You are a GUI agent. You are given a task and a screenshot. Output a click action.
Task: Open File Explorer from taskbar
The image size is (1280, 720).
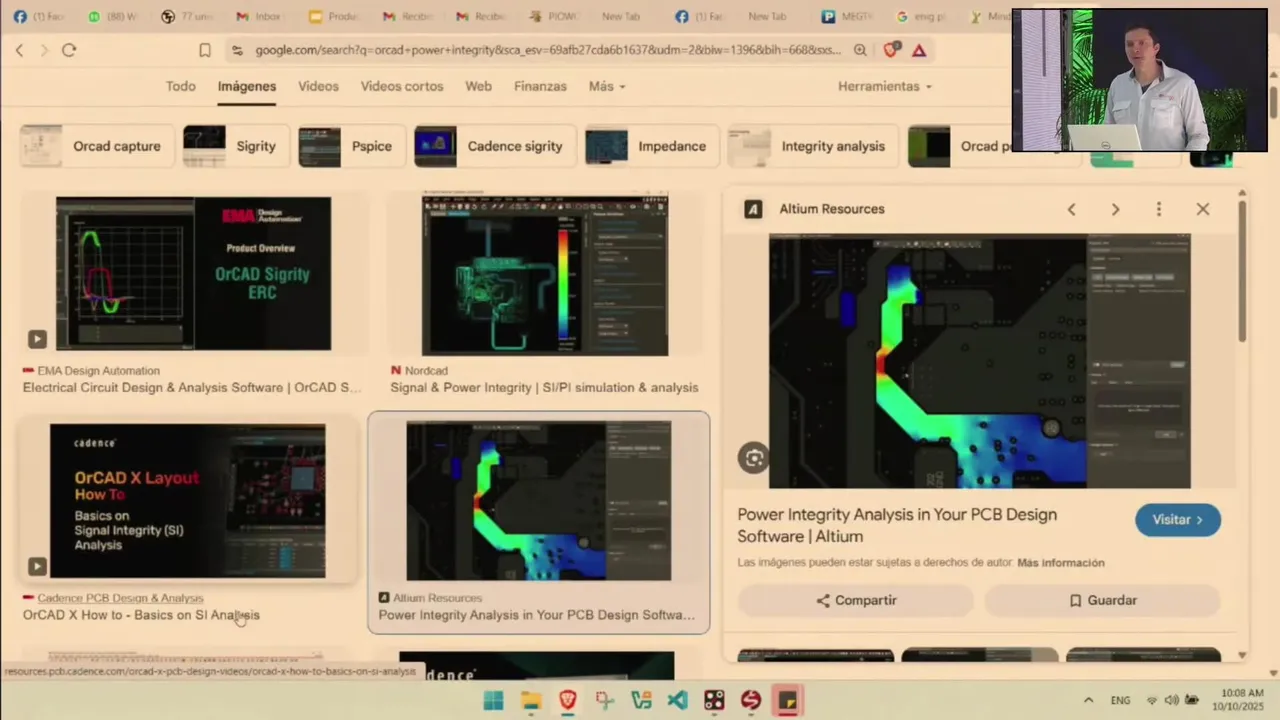point(531,700)
